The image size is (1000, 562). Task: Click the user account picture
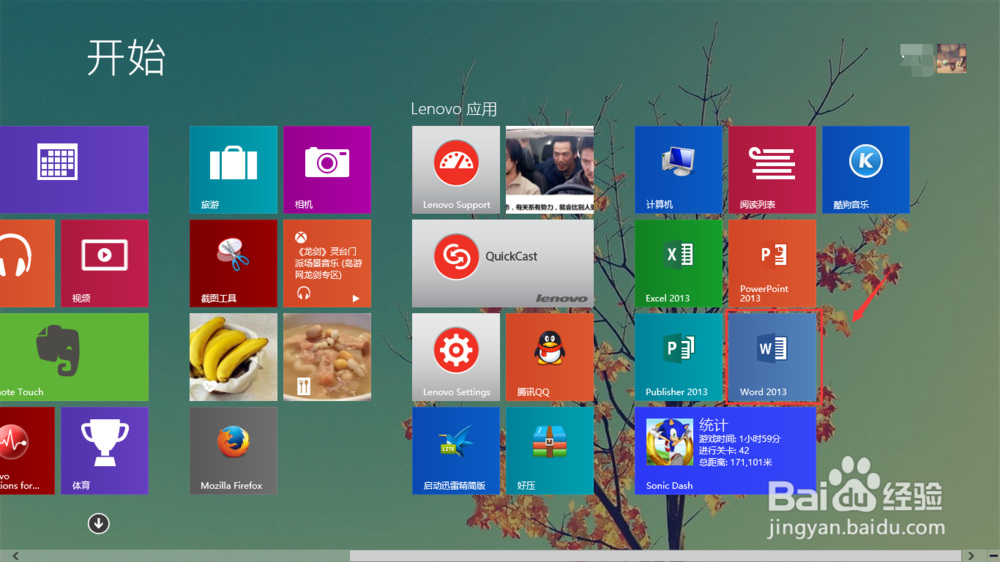pos(951,59)
